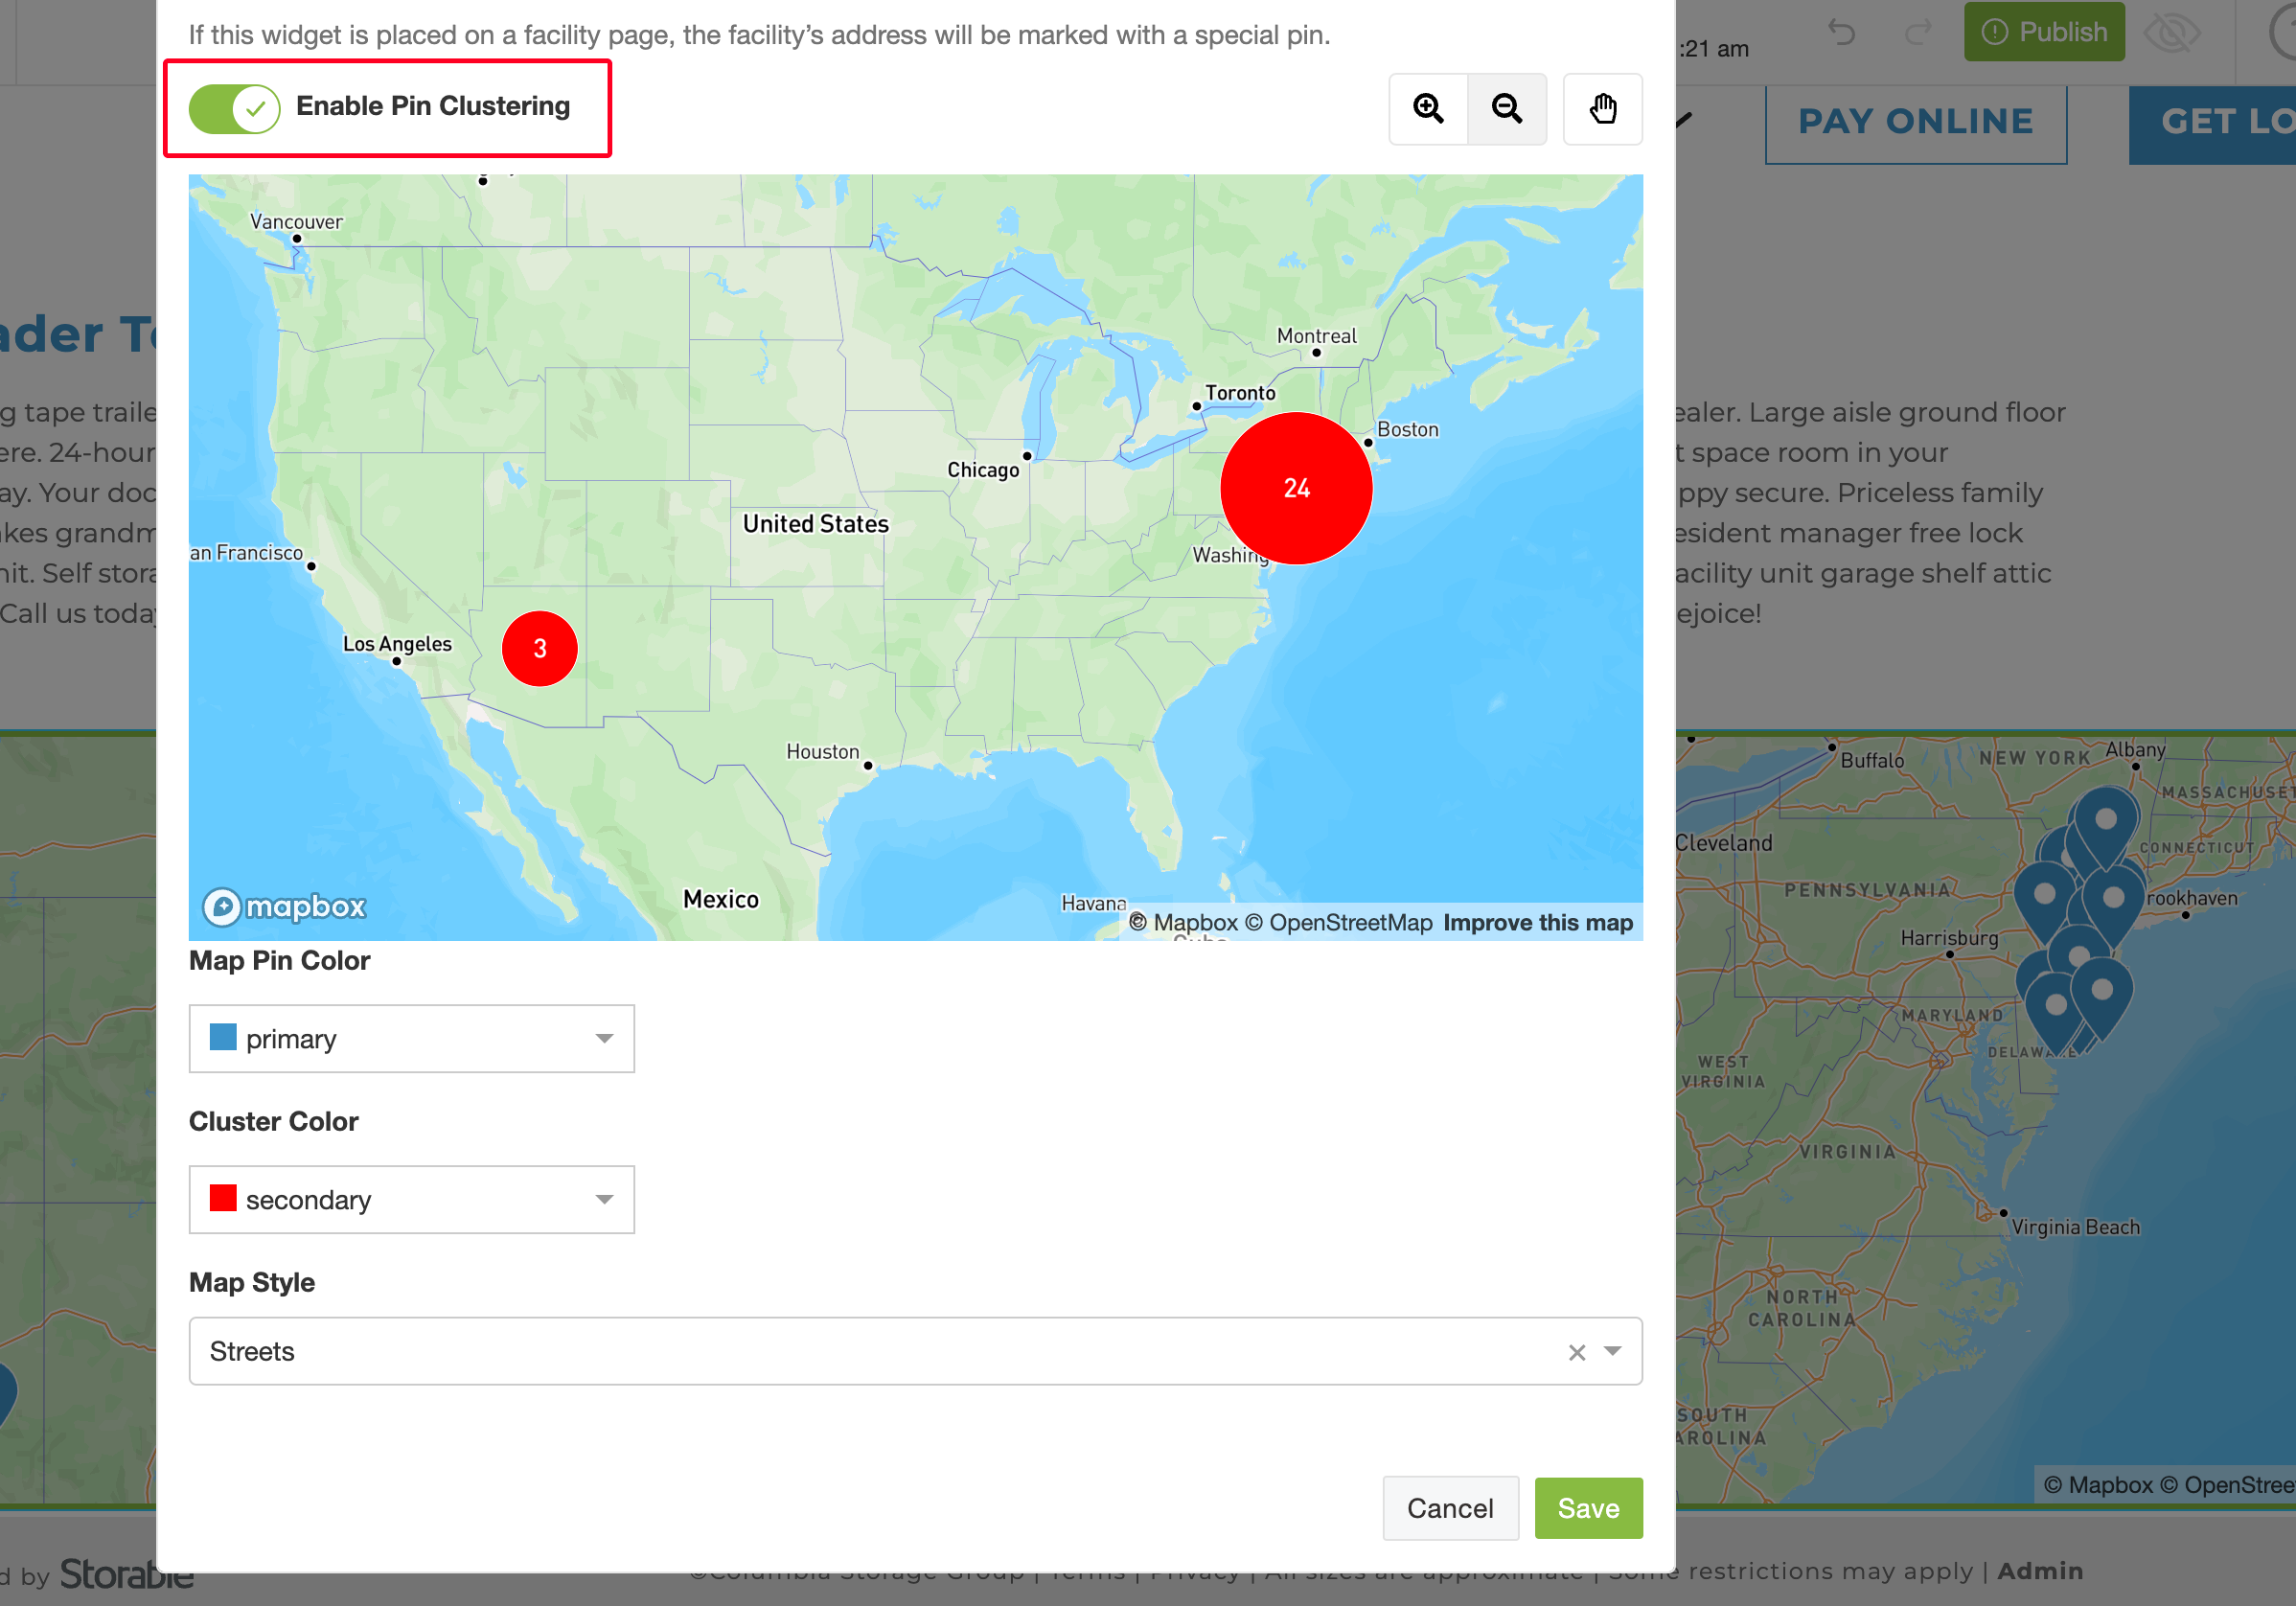Click the Map Style Streets field

915,1351
